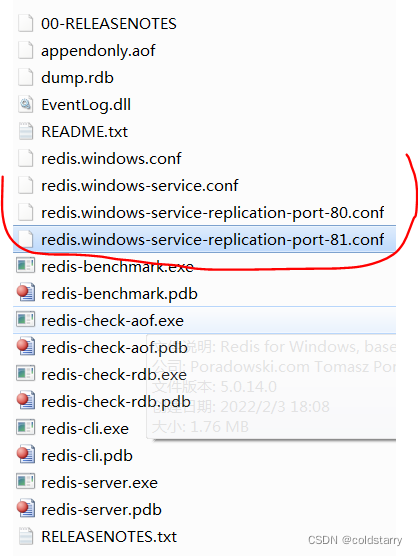Click the redis-check-aof.exe application icon
Screen dimensions: 418x556
click(26, 320)
